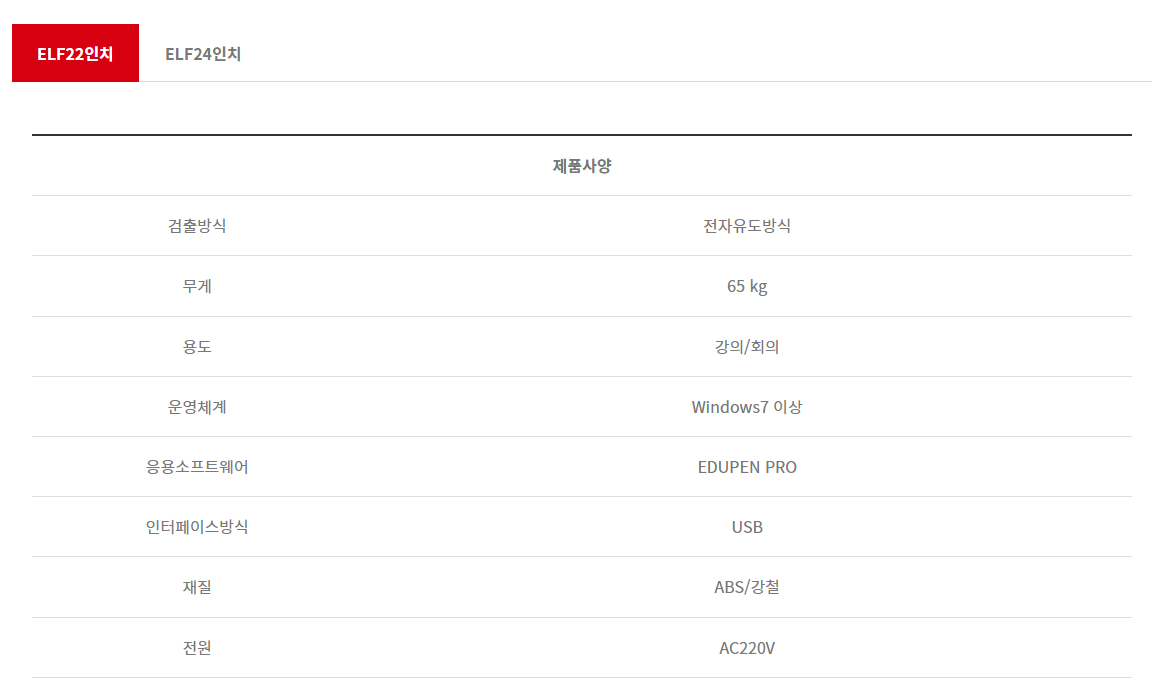This screenshot has width=1167, height=685.
Task: Switch to the ELF24인치 tab
Action: (203, 54)
